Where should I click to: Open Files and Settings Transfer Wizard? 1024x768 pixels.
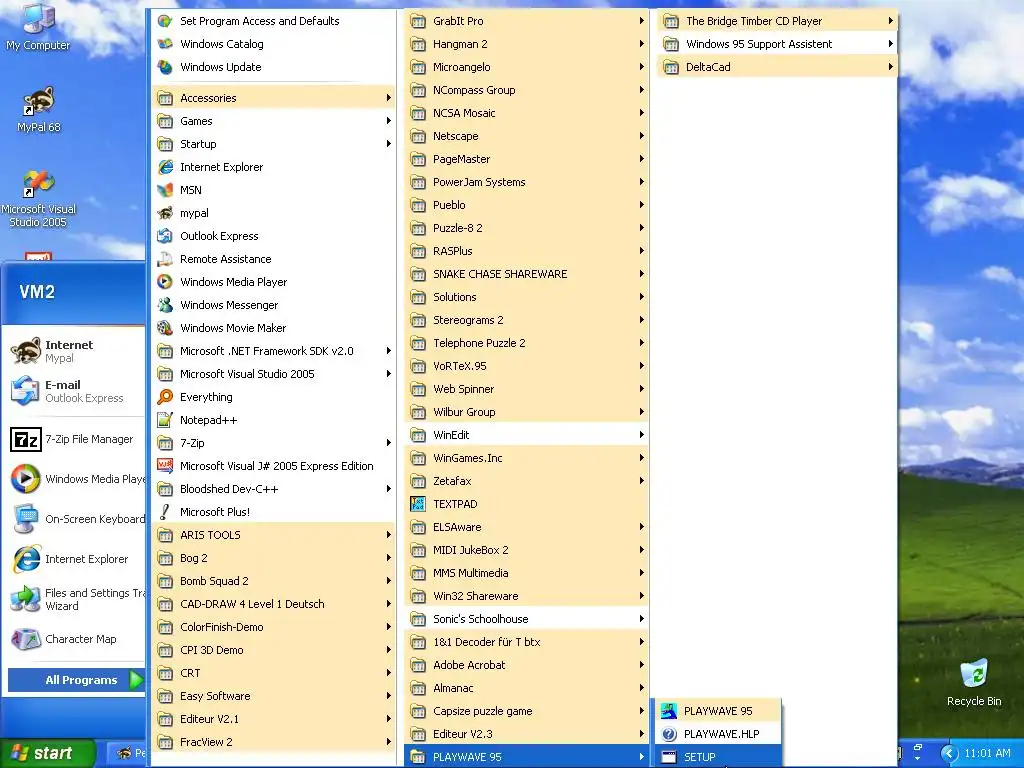click(76, 599)
